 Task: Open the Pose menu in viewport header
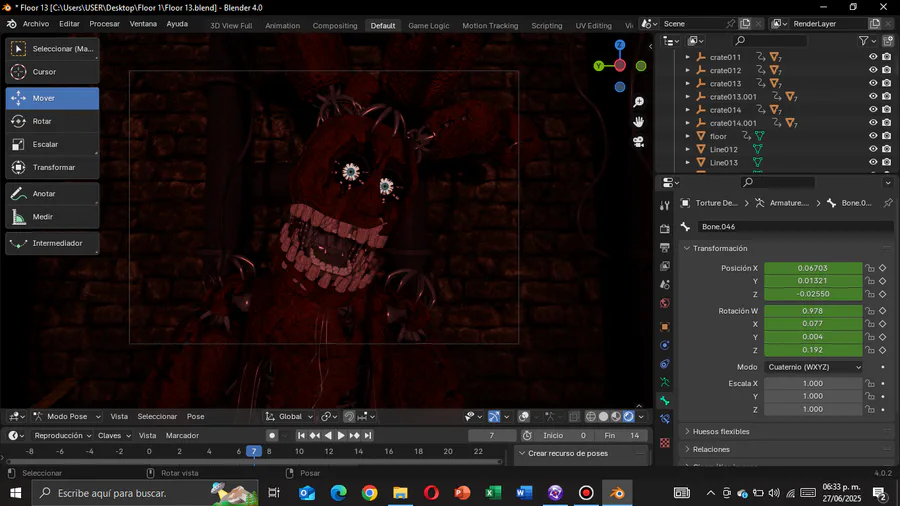click(x=195, y=417)
